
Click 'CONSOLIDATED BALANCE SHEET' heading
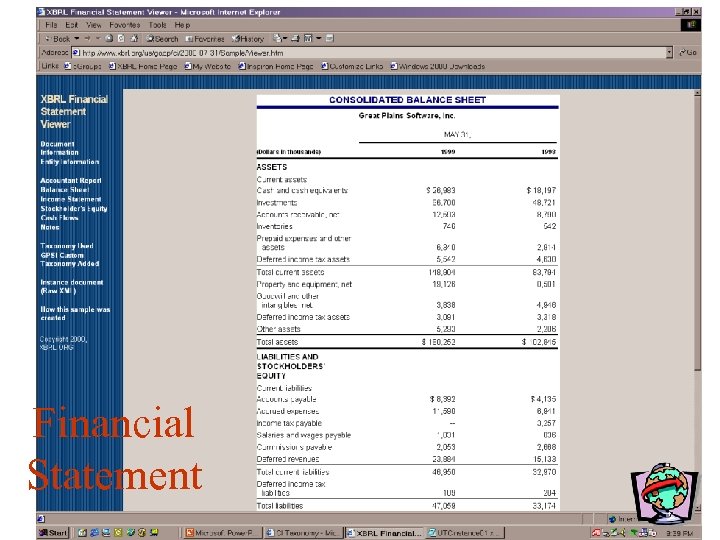point(407,100)
